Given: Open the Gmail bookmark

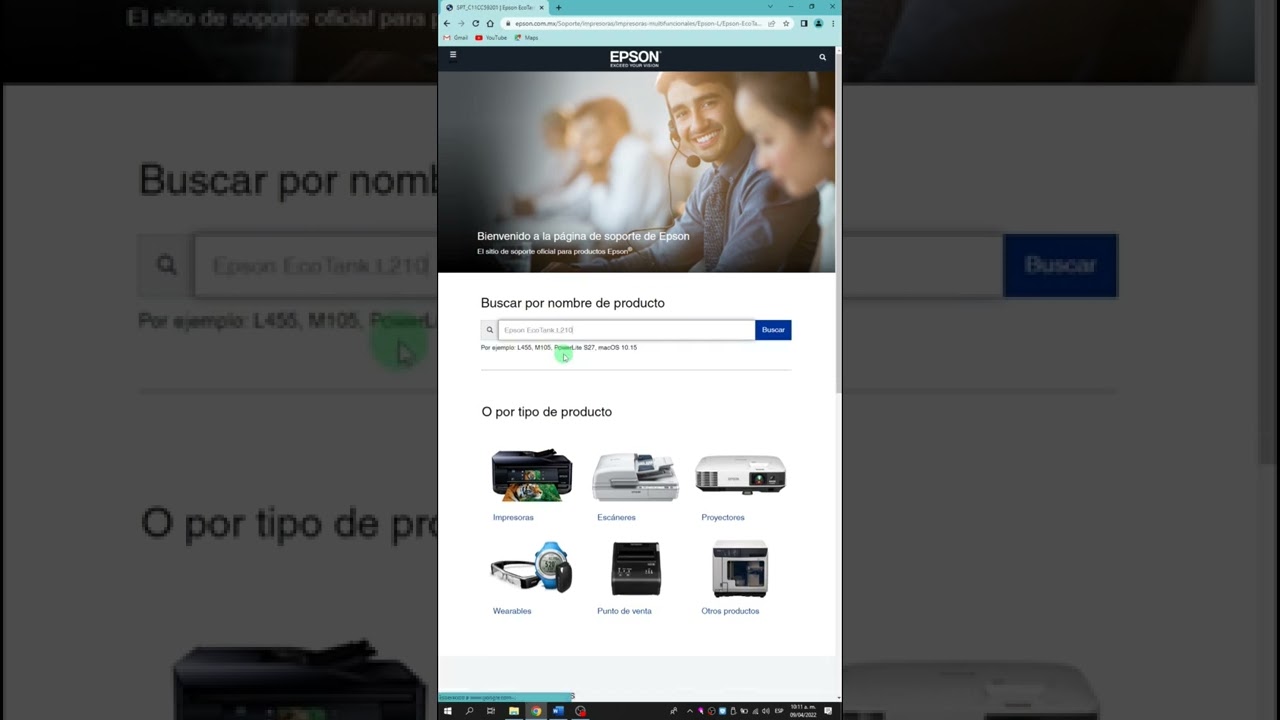Looking at the screenshot, I should click(x=456, y=38).
